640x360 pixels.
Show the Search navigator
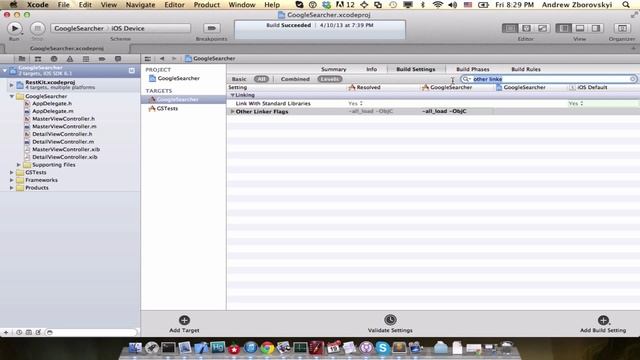point(54,59)
